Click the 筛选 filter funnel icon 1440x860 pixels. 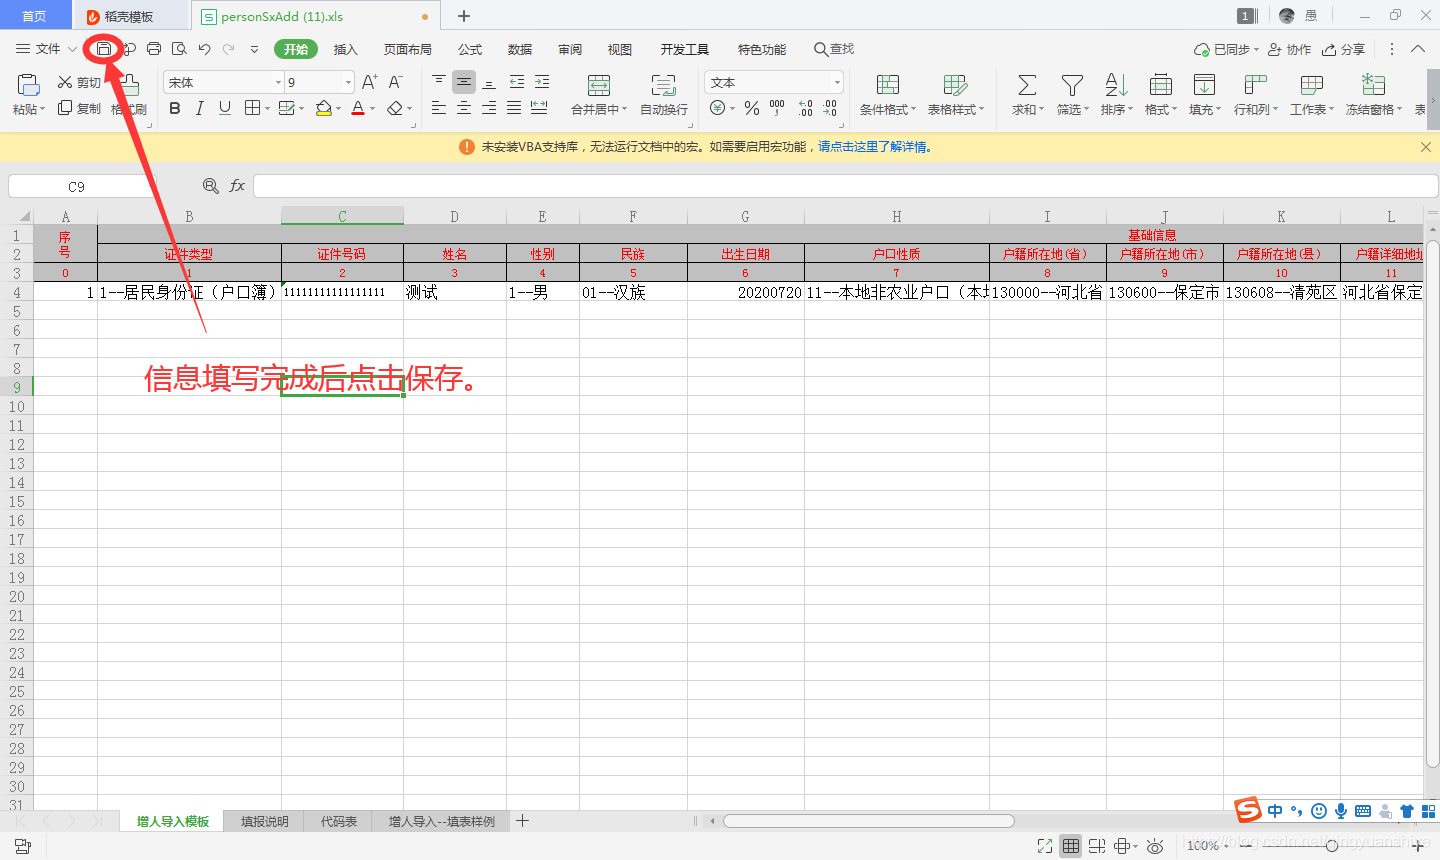pos(1072,85)
